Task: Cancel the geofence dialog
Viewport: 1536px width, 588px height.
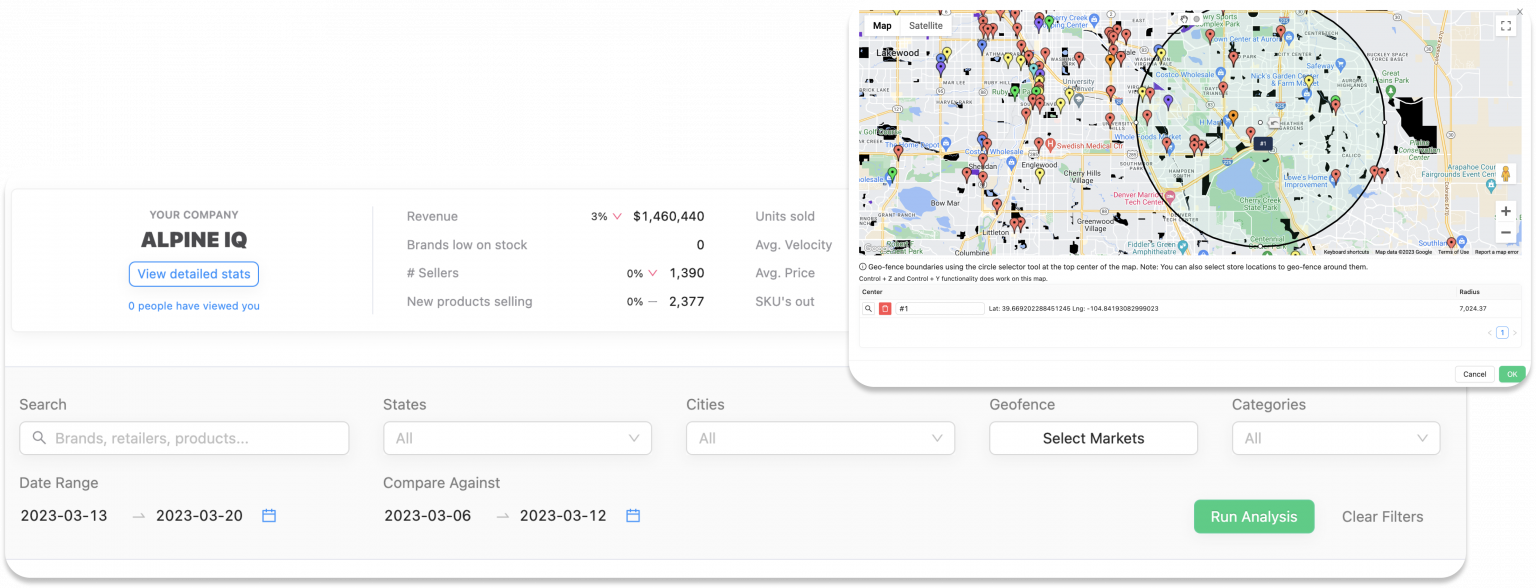Action: 1475,374
